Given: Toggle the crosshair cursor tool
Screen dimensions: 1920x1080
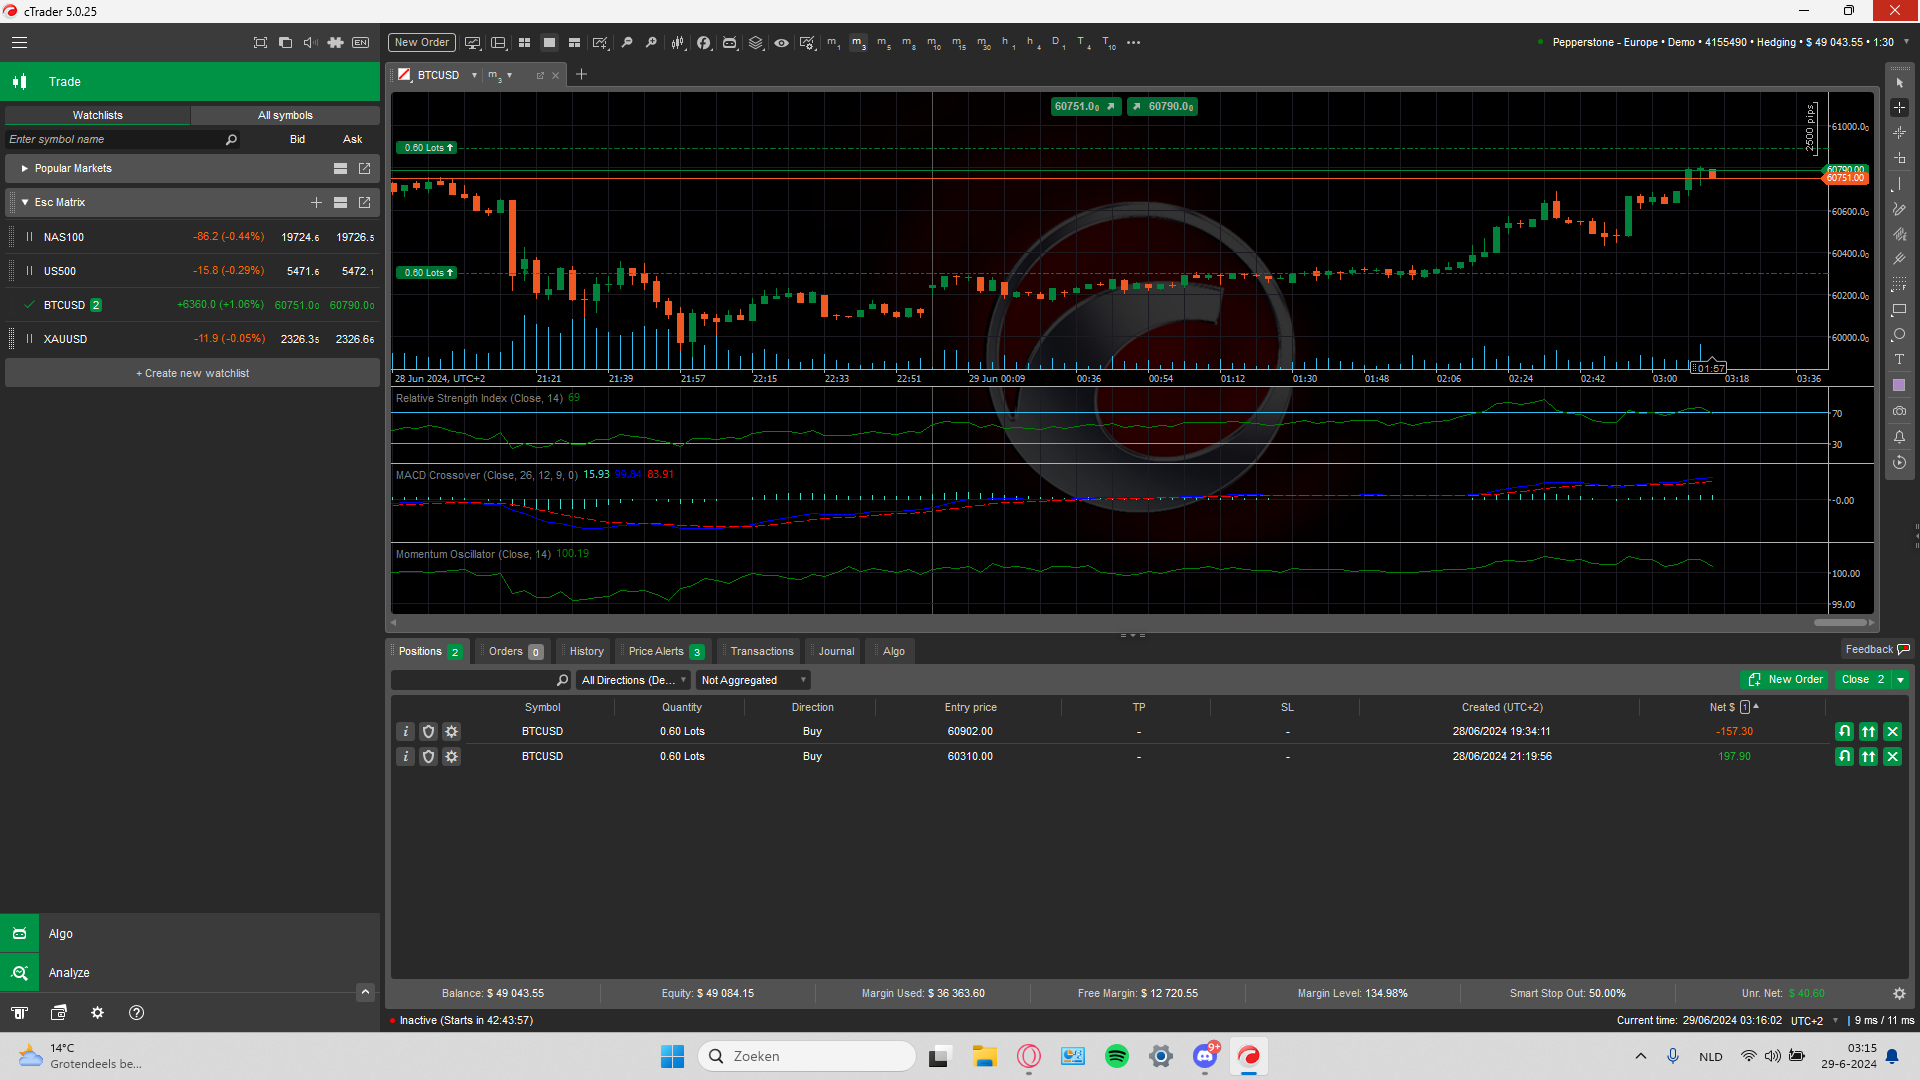Looking at the screenshot, I should click(1899, 107).
